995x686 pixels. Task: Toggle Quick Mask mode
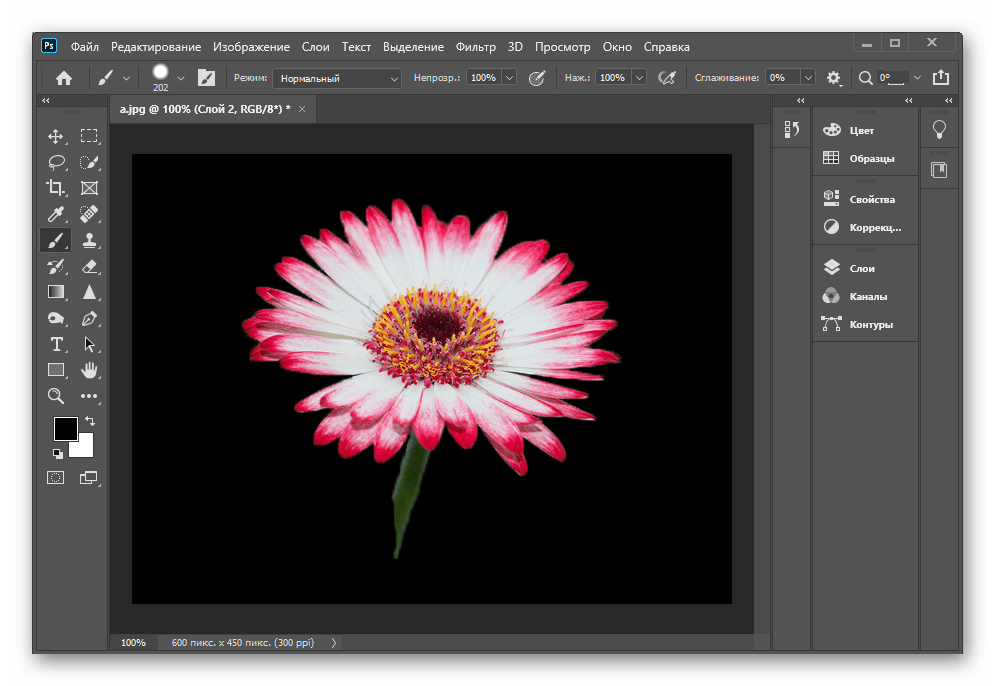(x=56, y=478)
